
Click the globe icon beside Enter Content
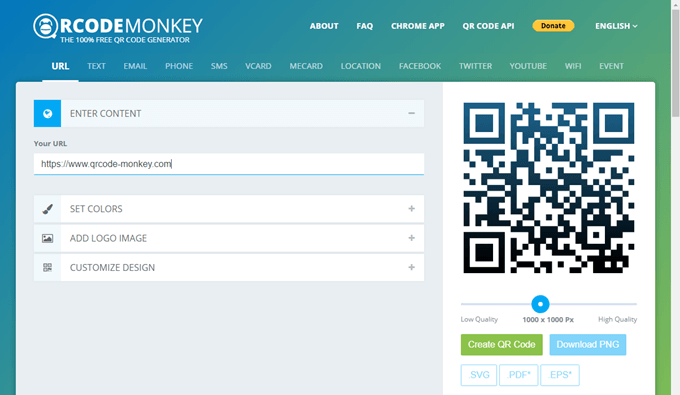pos(48,114)
